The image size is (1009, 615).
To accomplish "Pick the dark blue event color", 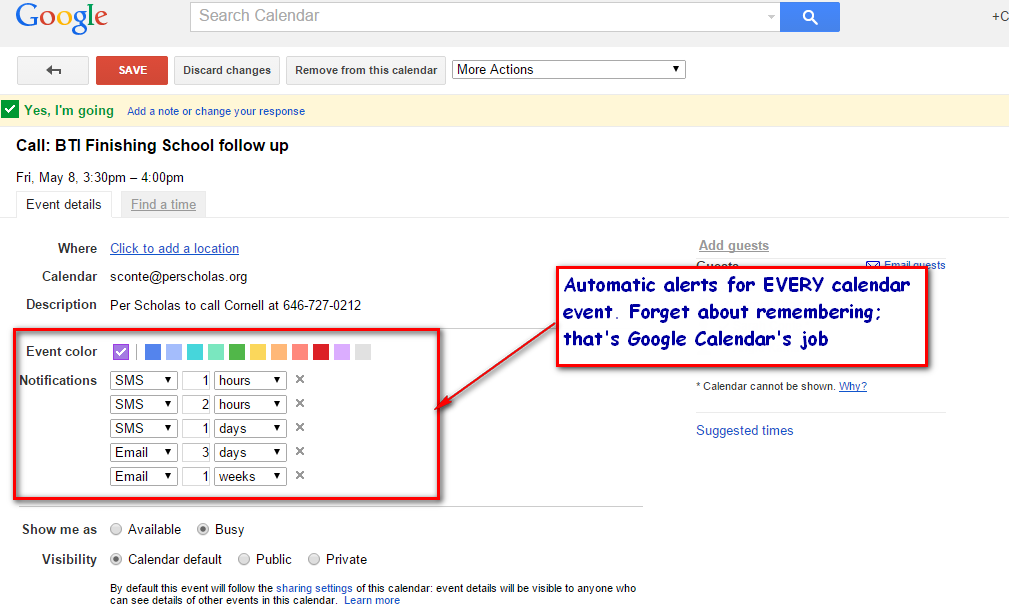I will (x=153, y=352).
